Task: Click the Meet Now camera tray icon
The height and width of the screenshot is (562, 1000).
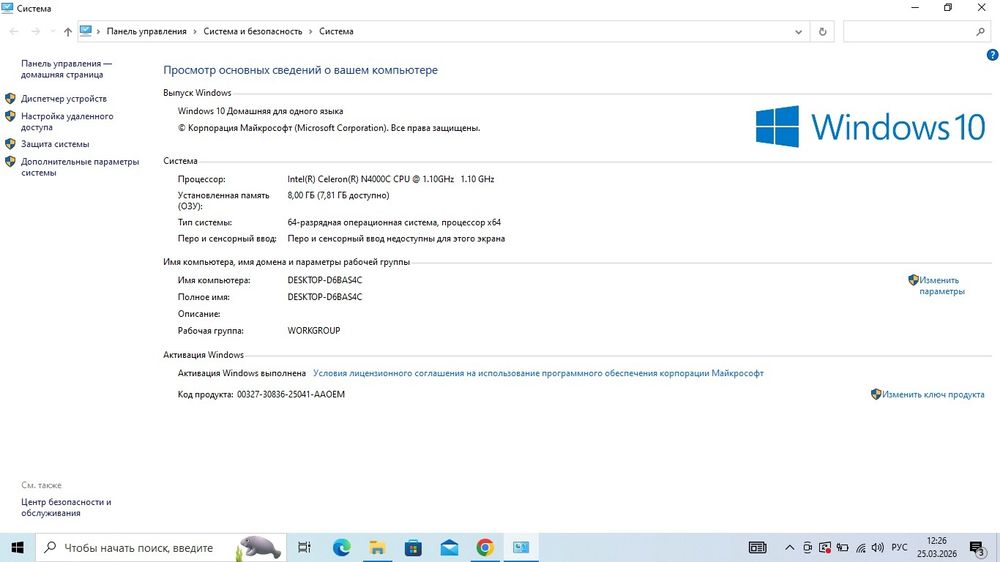Action: tap(807, 547)
